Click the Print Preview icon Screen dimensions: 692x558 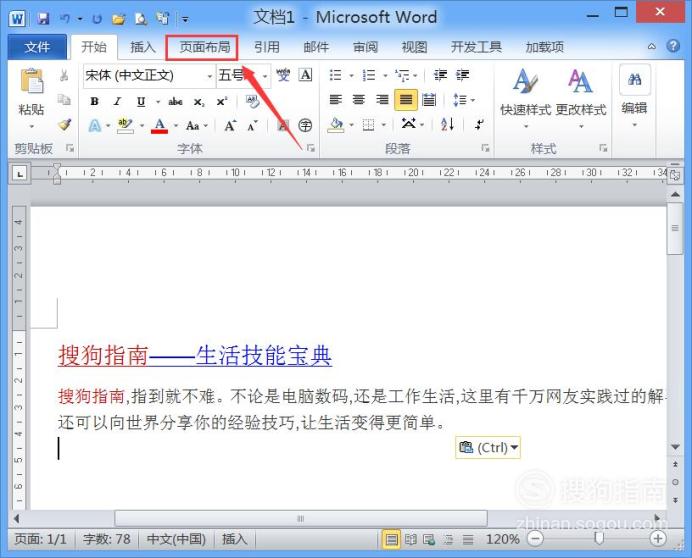[x=140, y=19]
